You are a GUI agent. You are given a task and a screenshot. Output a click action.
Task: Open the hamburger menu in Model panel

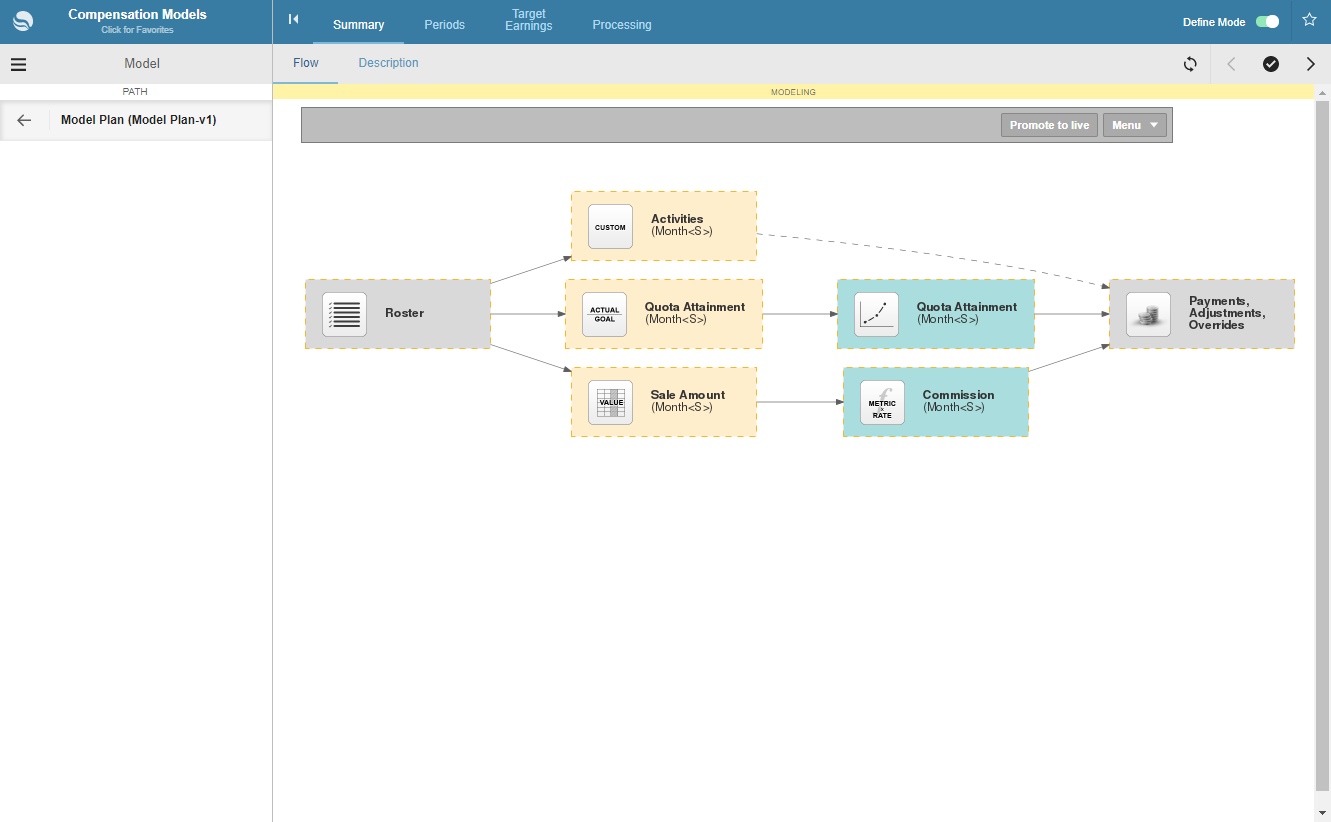(18, 64)
